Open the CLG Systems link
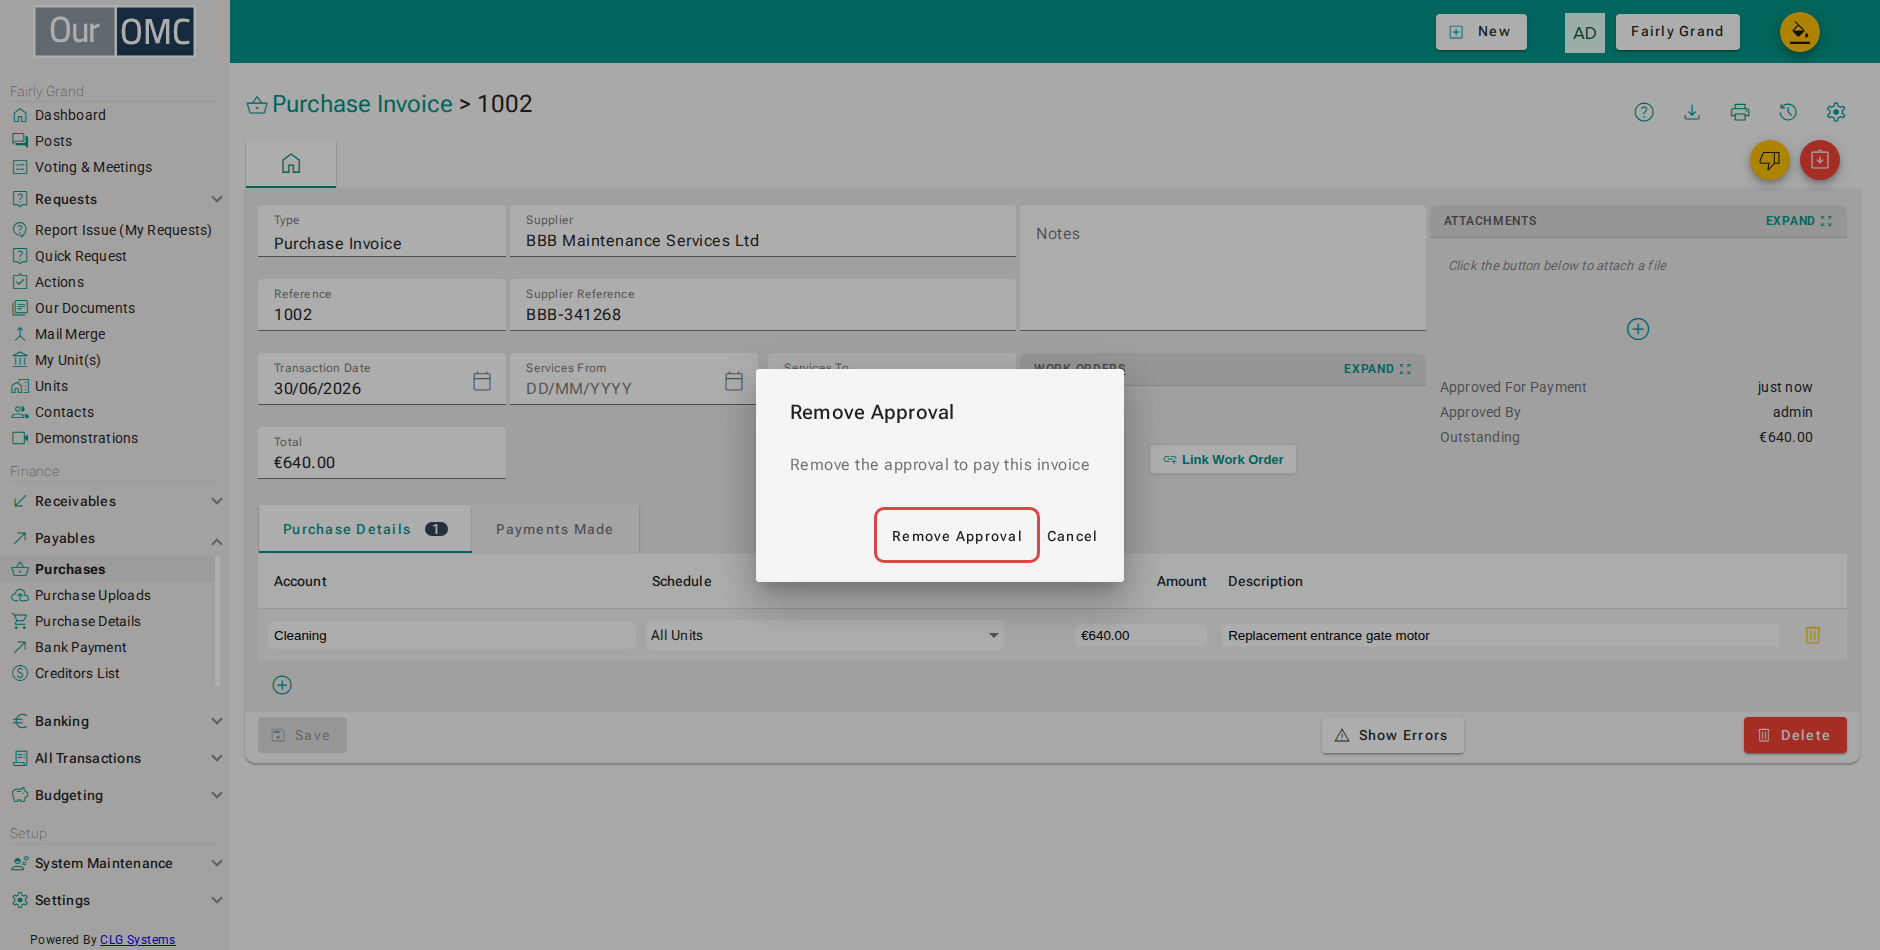1880x950 pixels. click(137, 940)
